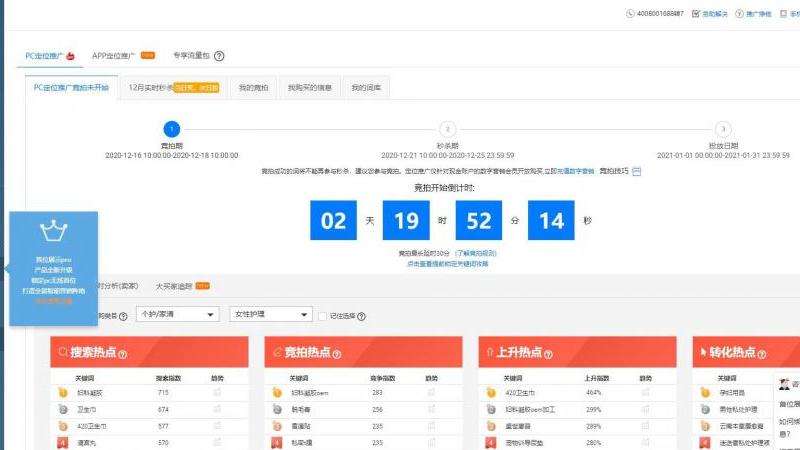Toggle the 记住选择 checkbox
The width and height of the screenshot is (800, 450).
click(x=321, y=315)
